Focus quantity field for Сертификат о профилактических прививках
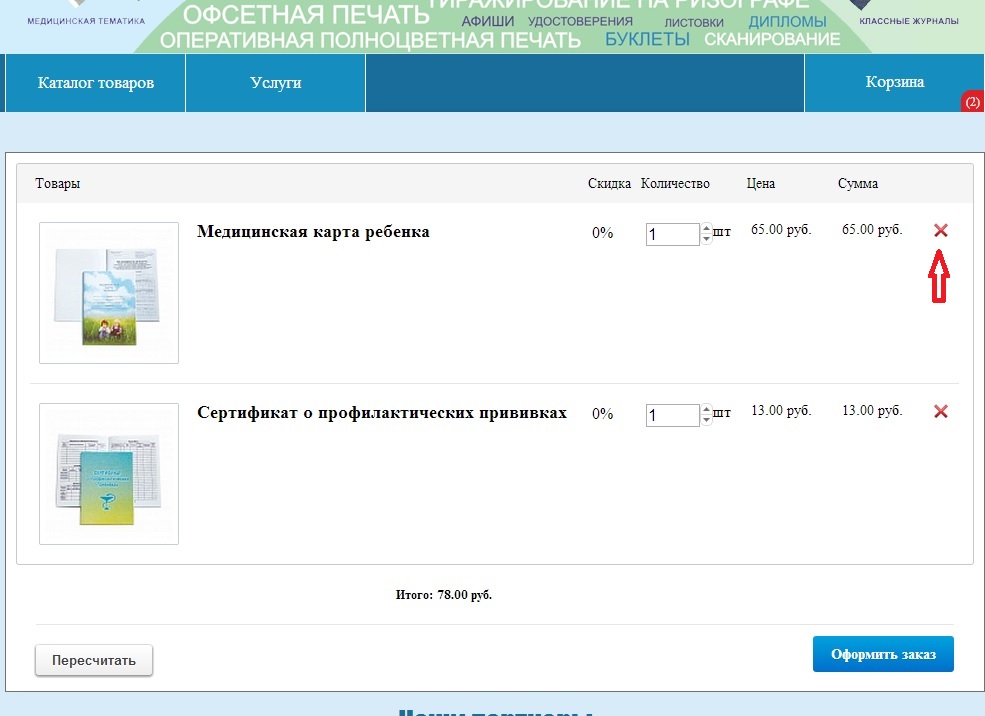The image size is (985, 716). (672, 415)
